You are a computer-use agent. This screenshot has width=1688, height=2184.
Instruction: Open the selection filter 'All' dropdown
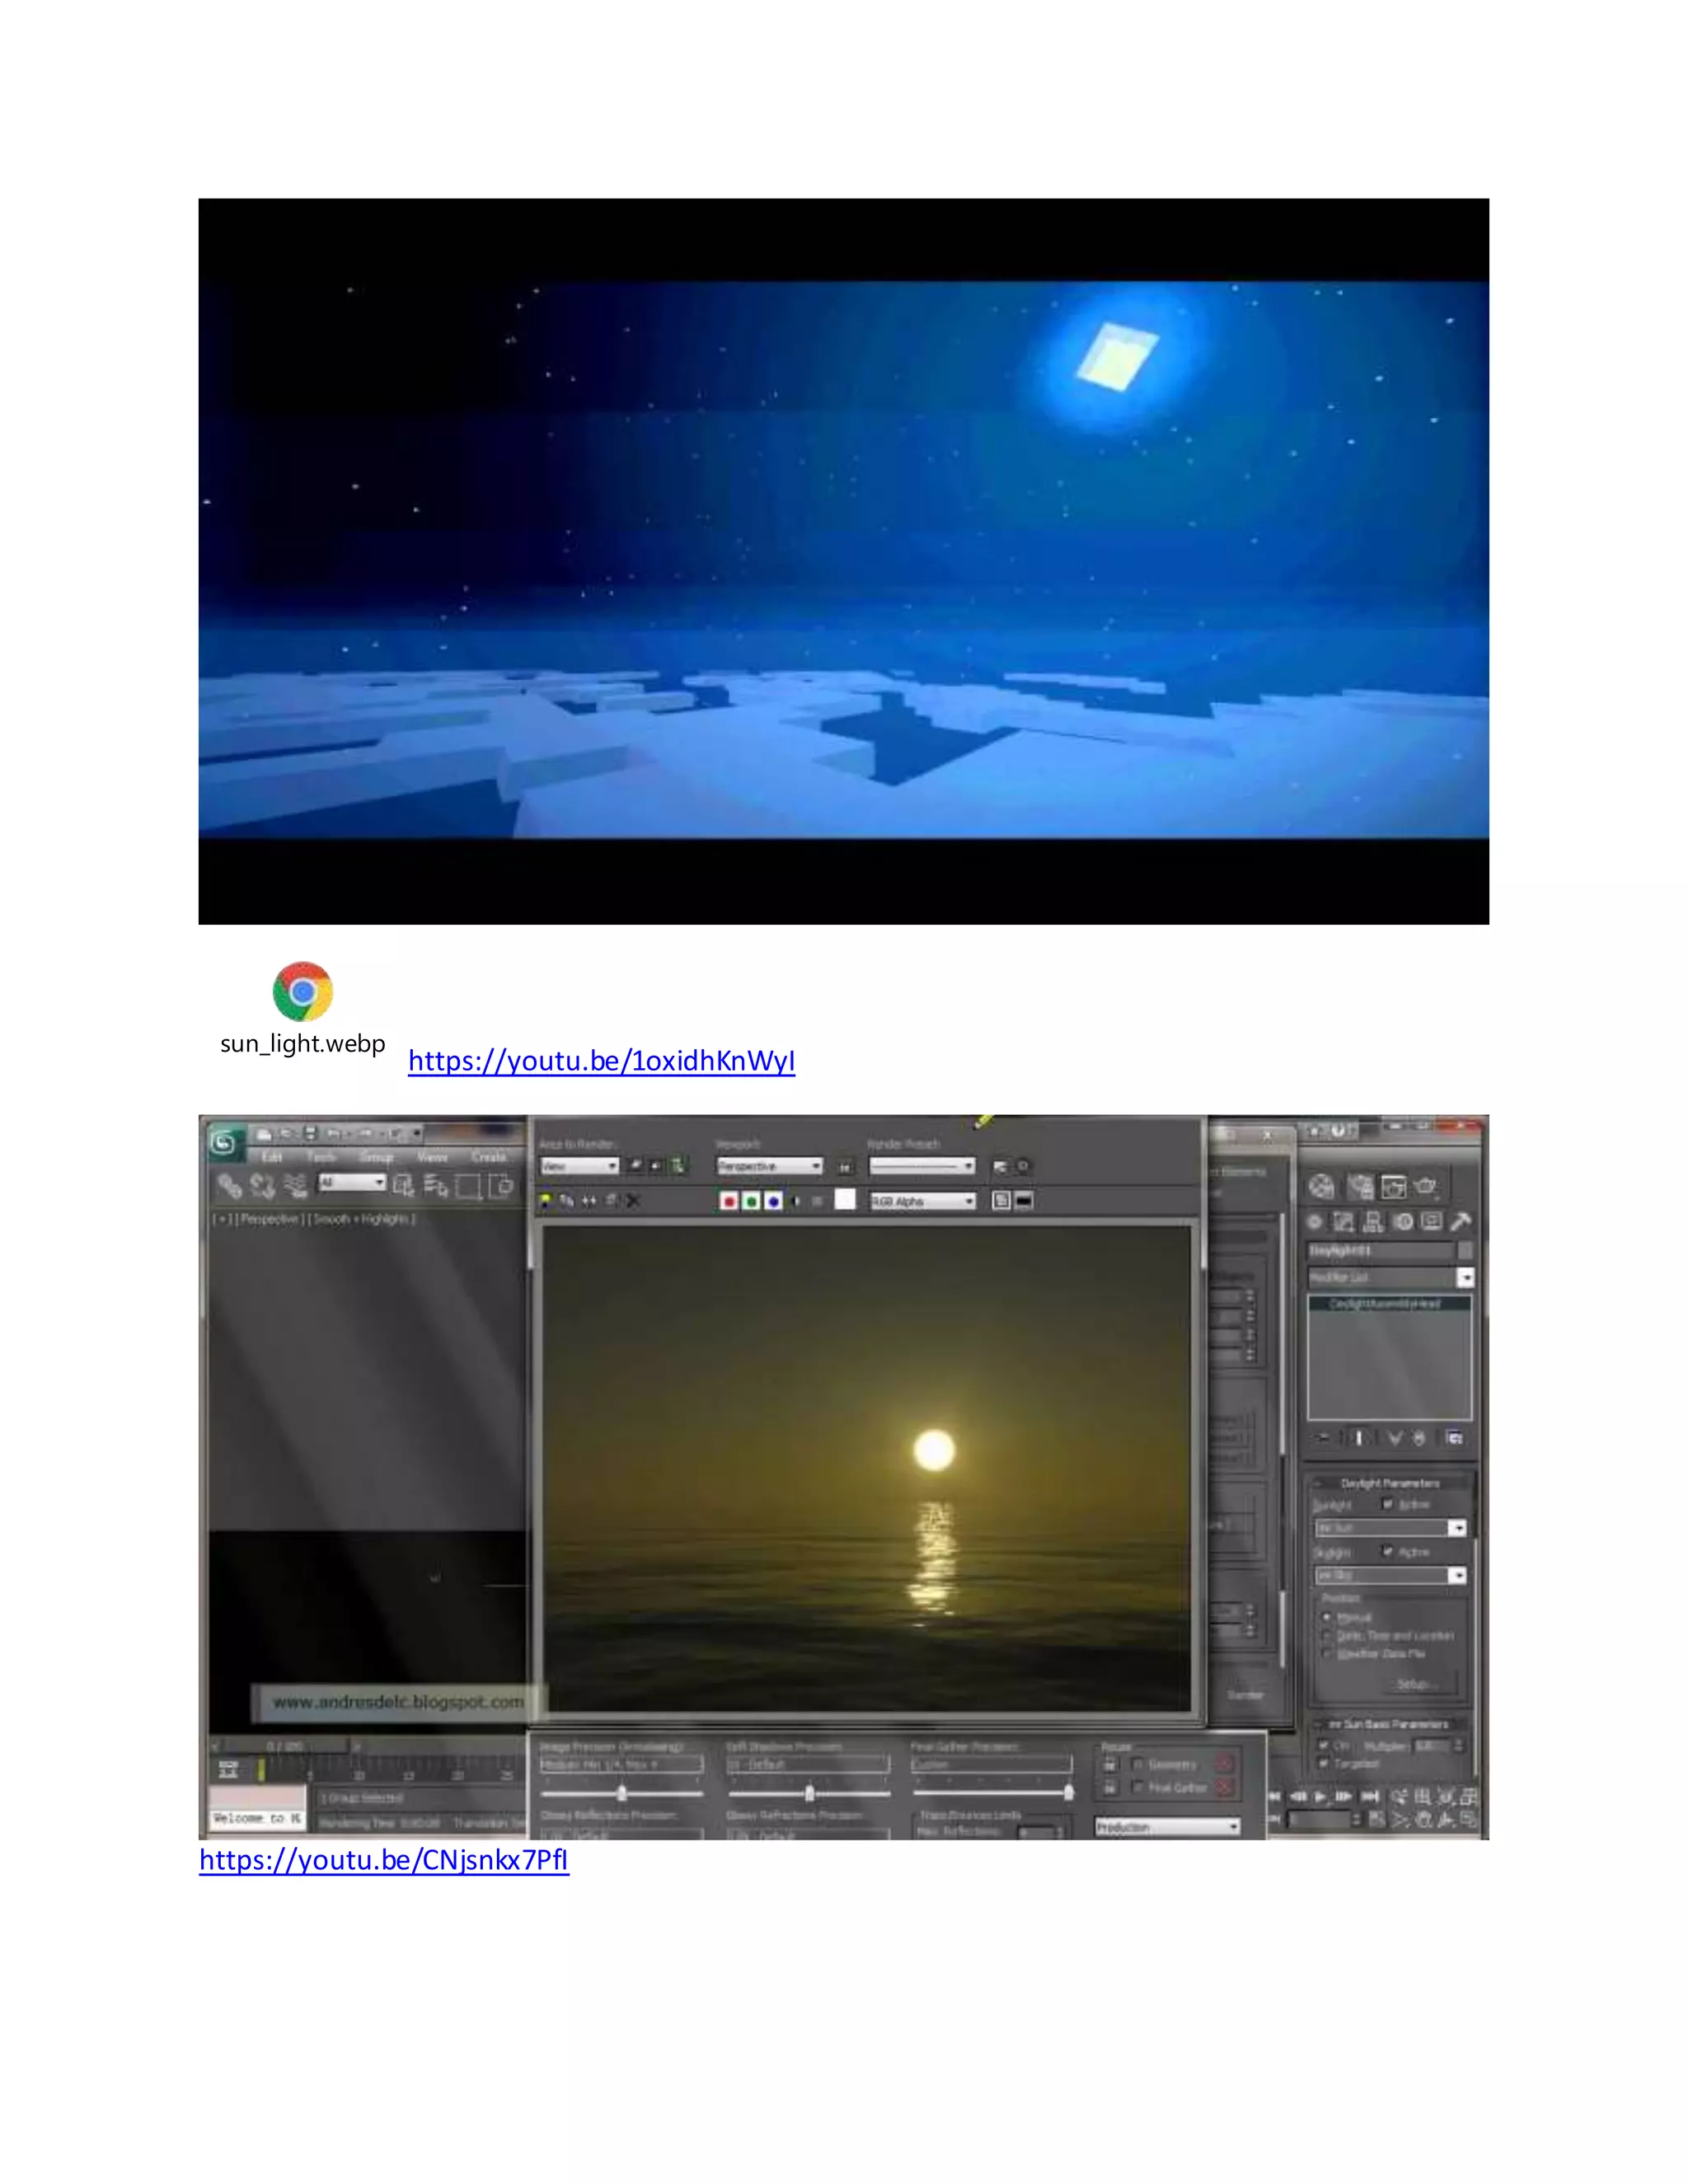tap(352, 1183)
